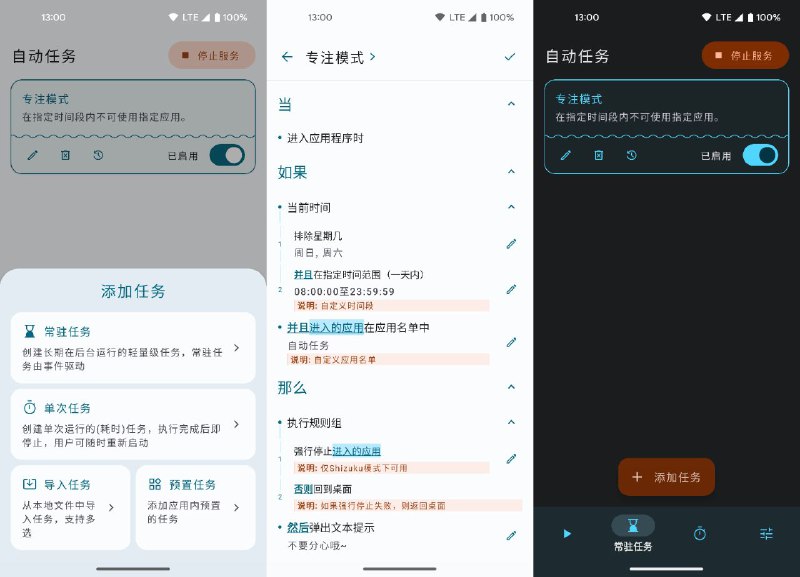Image resolution: width=800 pixels, height=577 pixels.
Task: Select the stopwatch 单次任务 icon in bottom bar
Action: 699,534
